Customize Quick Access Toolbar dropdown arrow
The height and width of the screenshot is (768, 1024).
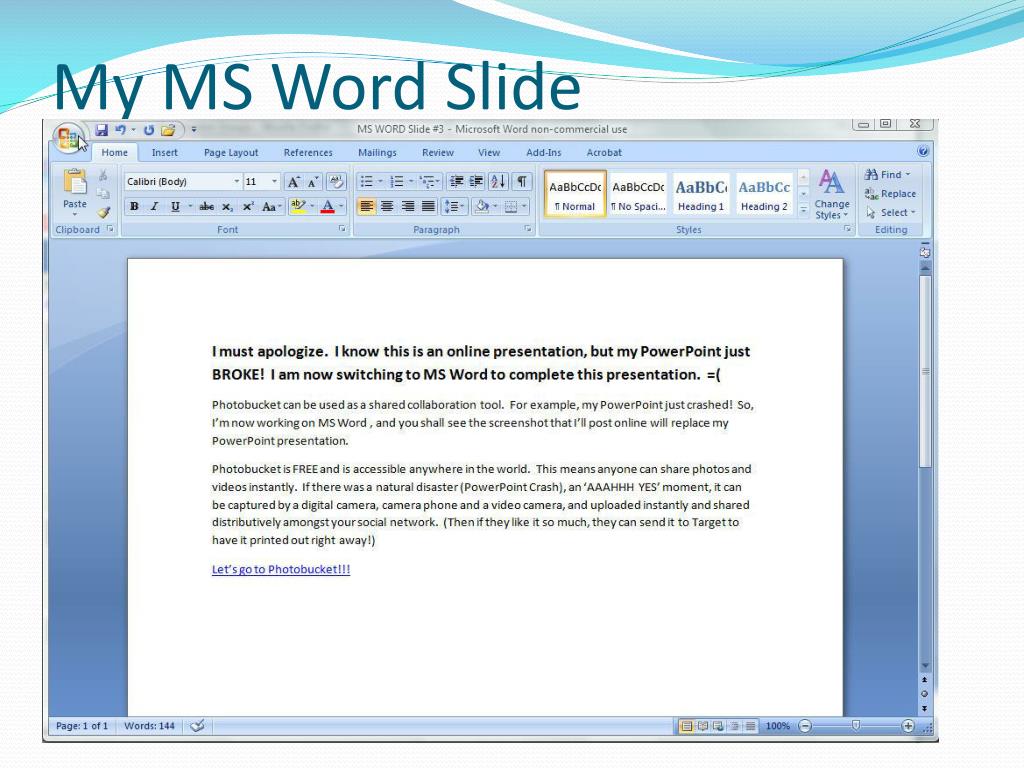193,130
